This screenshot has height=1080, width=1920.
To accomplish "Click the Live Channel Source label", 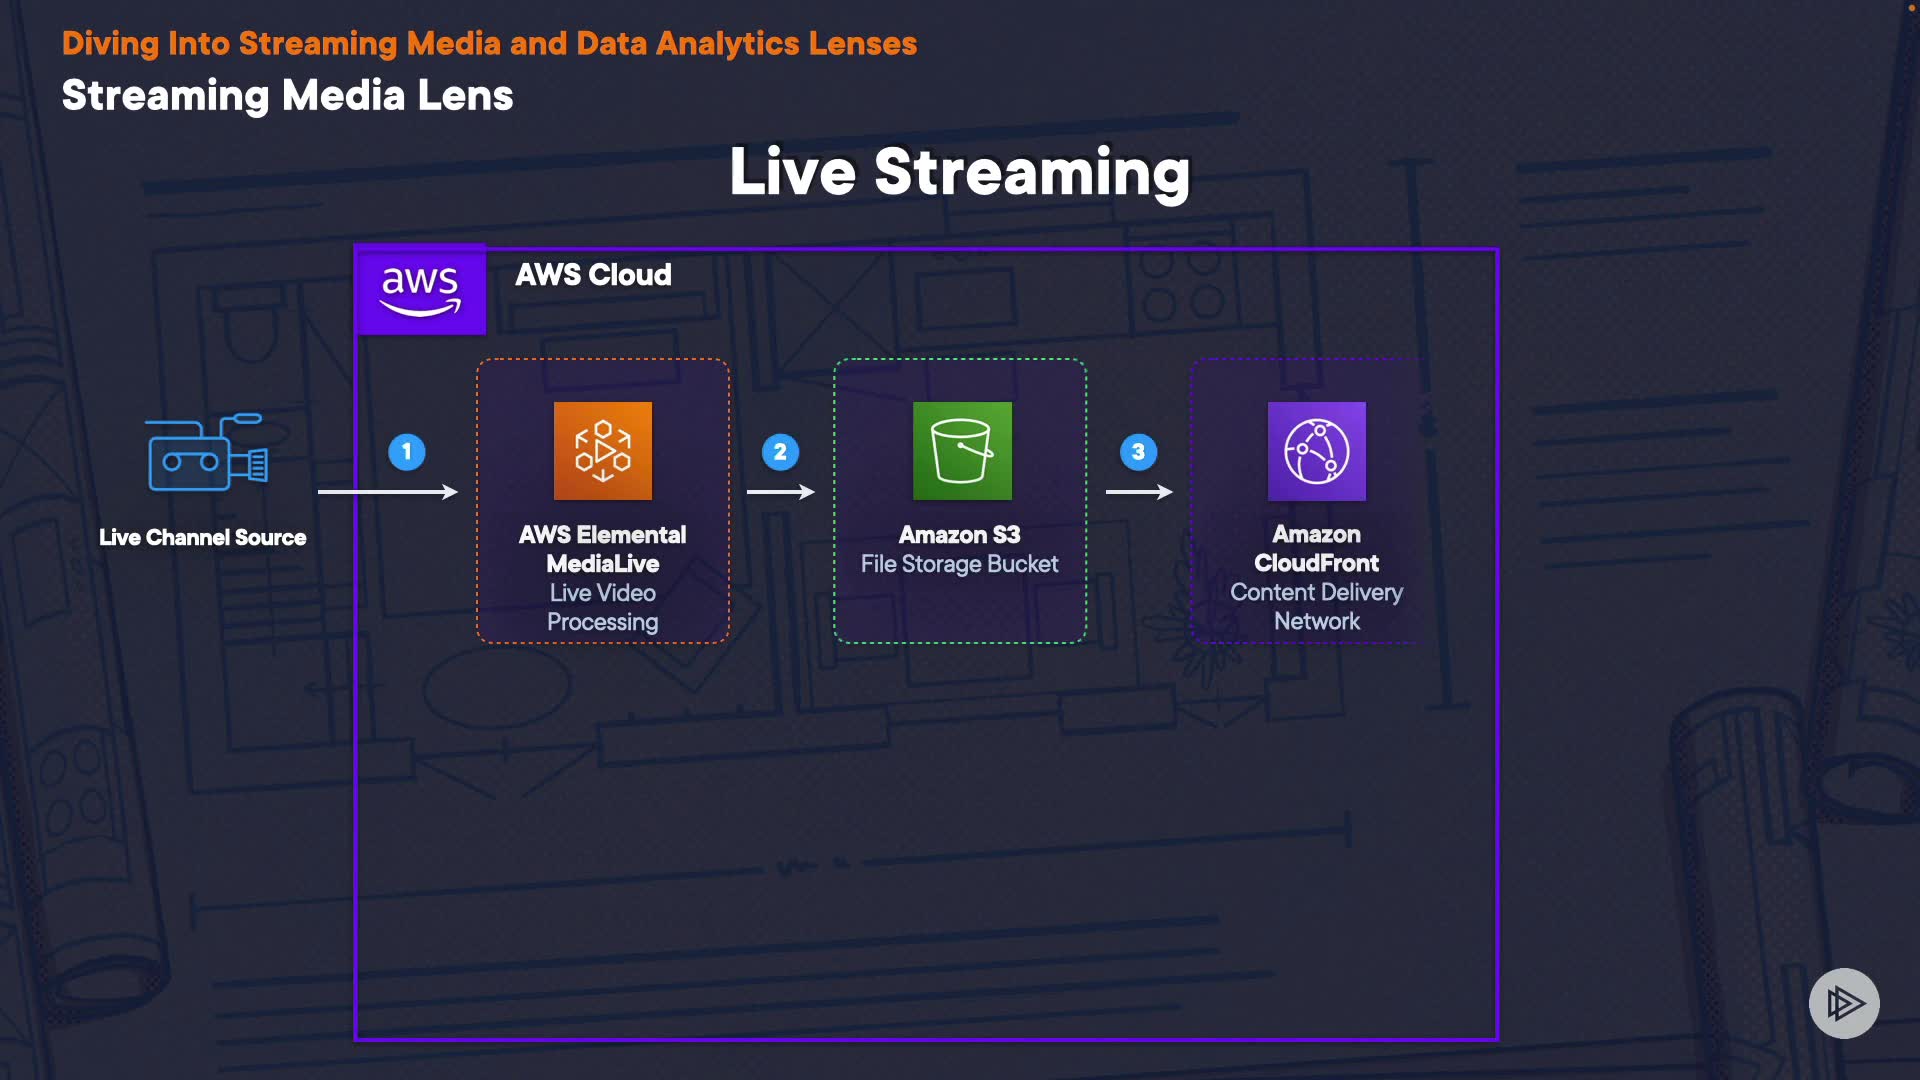I will click(x=203, y=538).
